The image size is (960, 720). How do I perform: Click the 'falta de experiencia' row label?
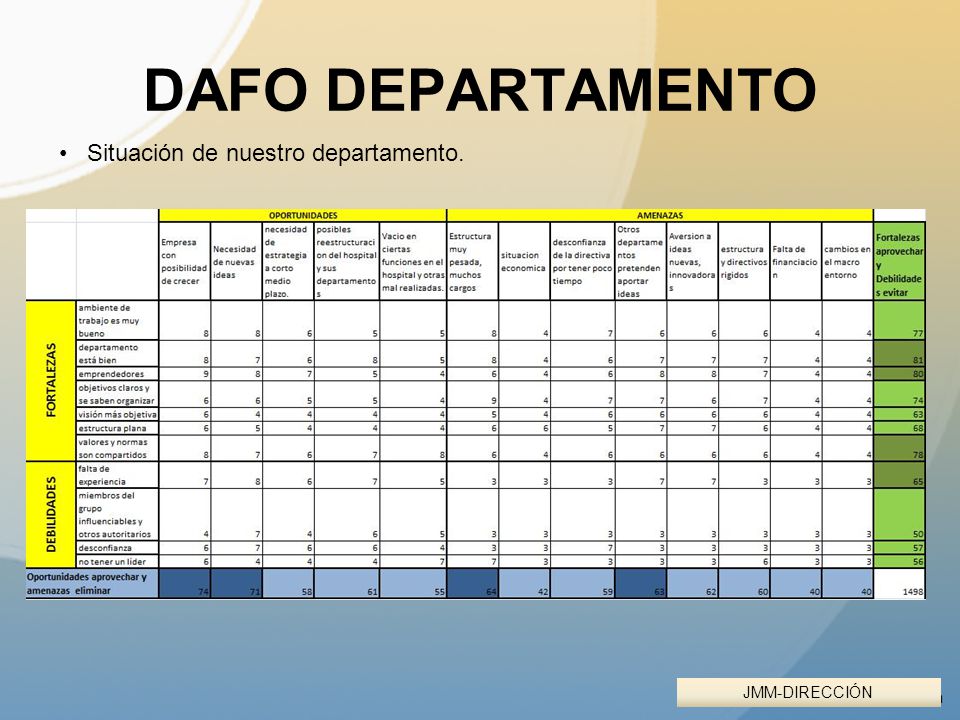[x=117, y=475]
